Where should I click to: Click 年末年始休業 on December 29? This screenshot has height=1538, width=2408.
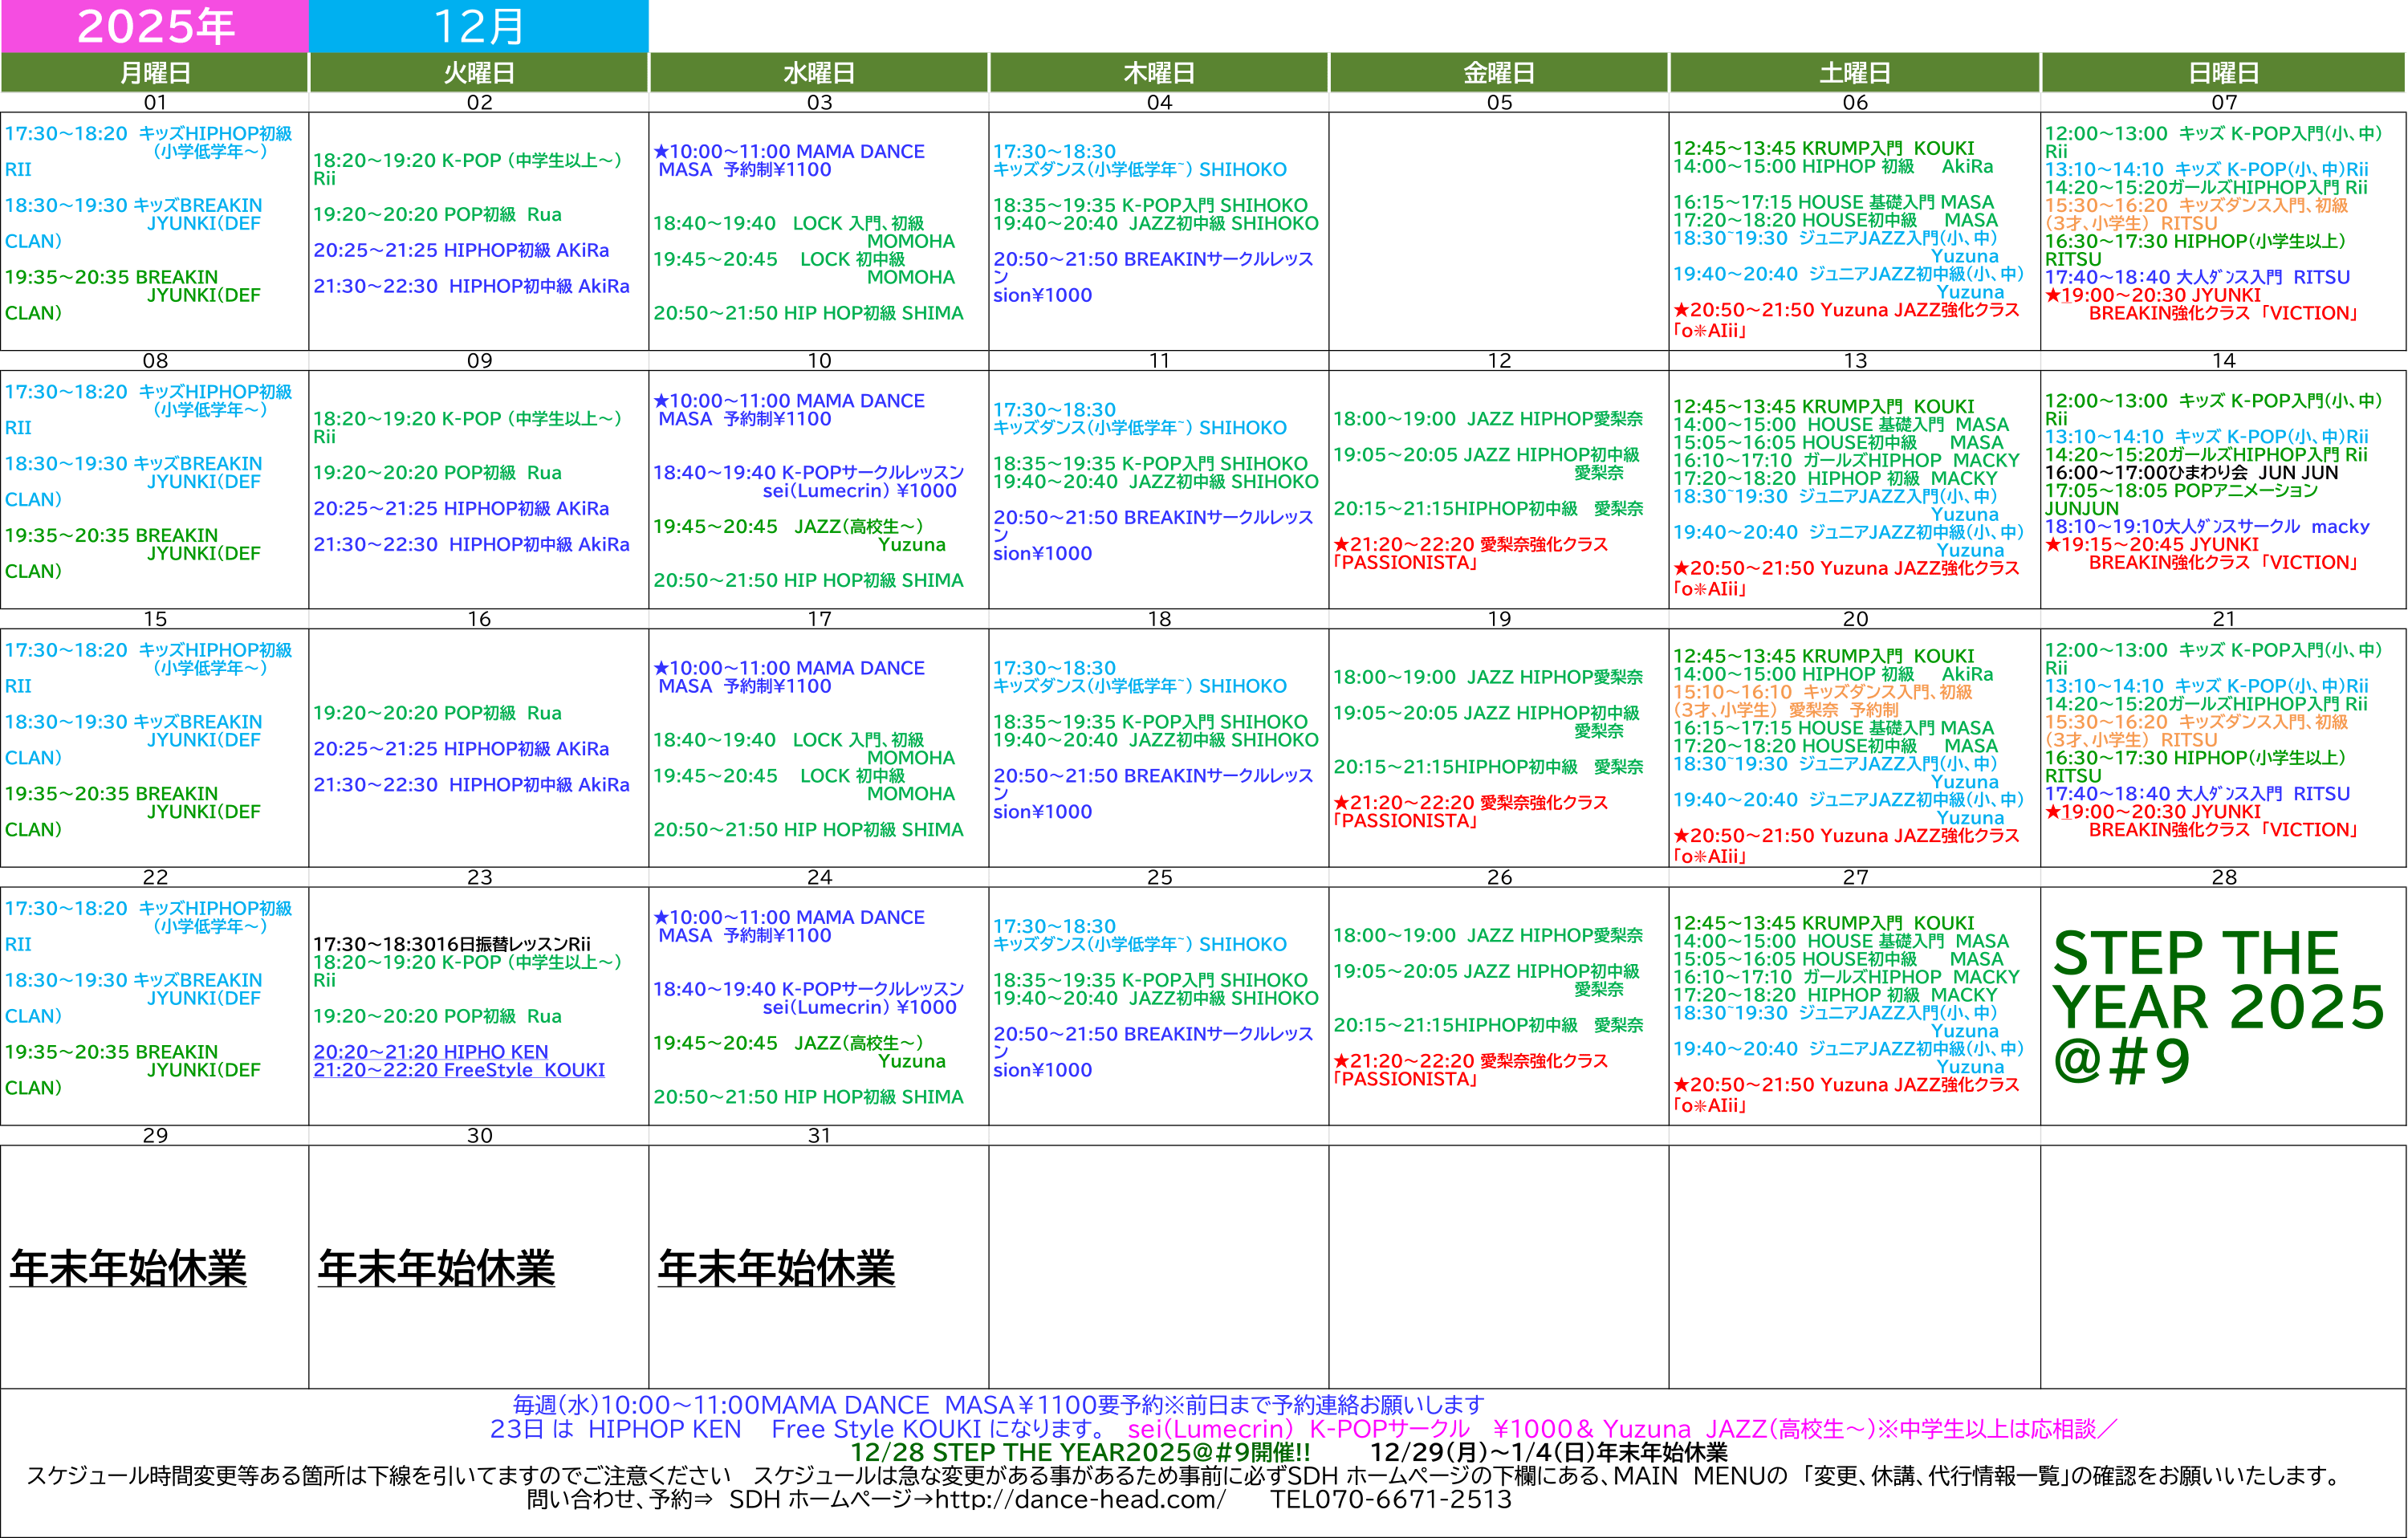pos(128,1268)
